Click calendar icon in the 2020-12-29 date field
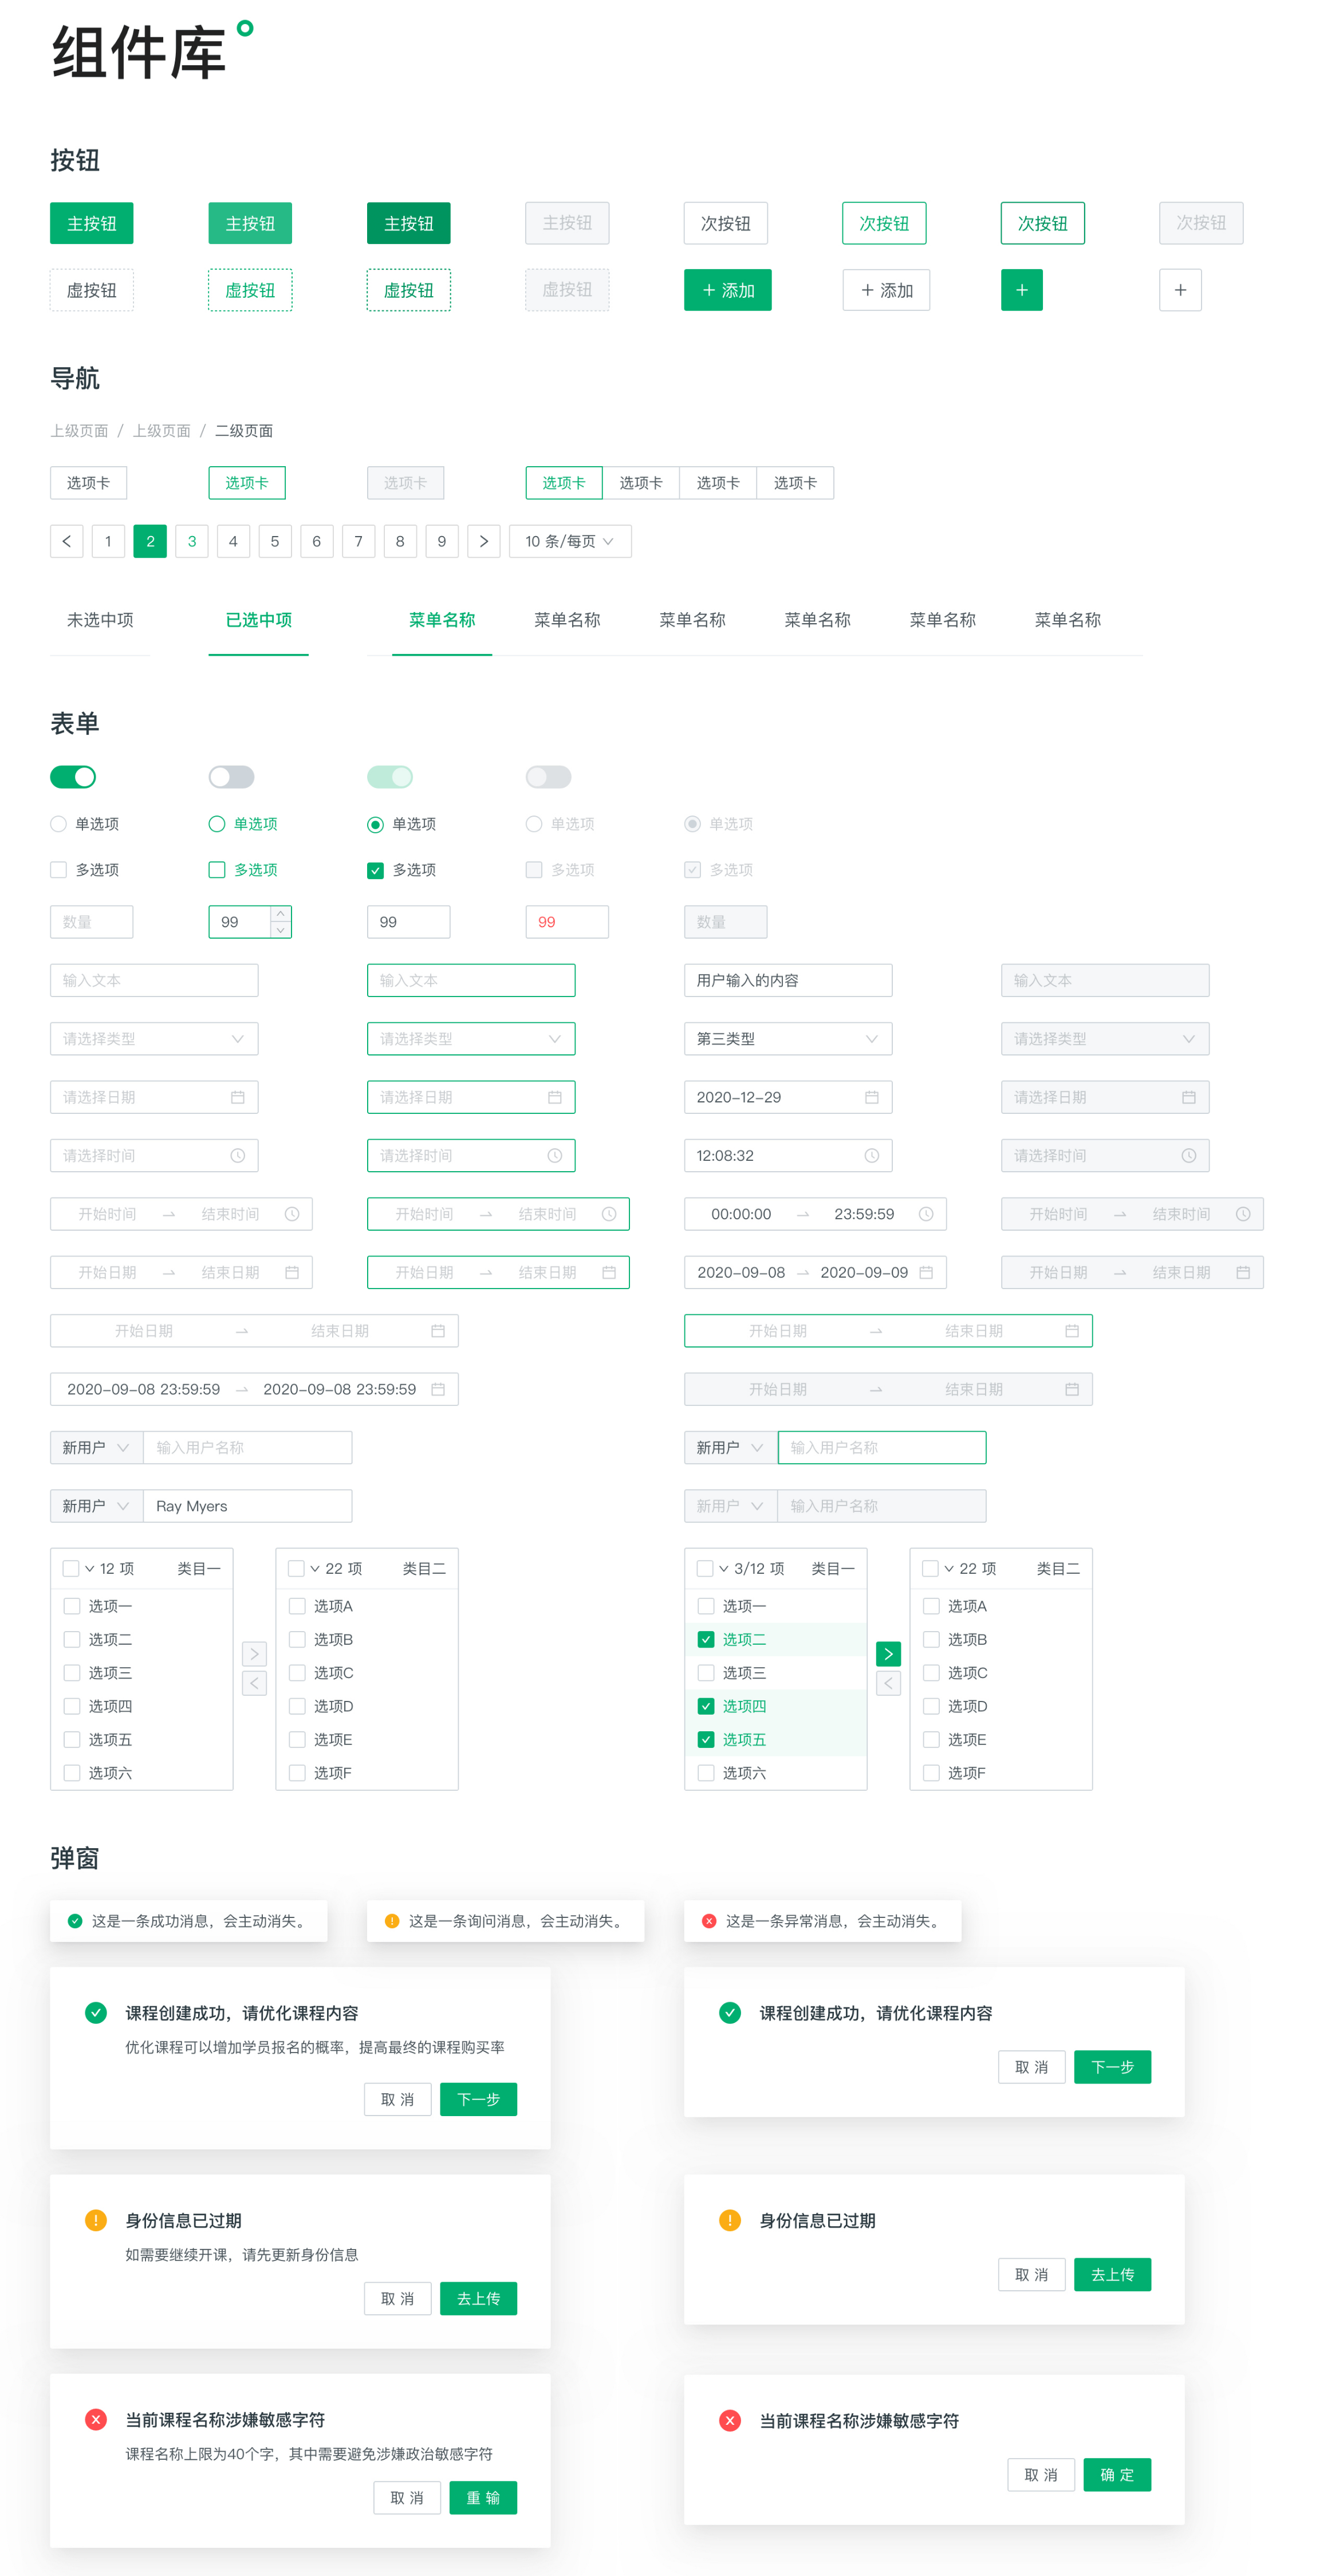The height and width of the screenshot is (2576, 1335). [x=871, y=1097]
